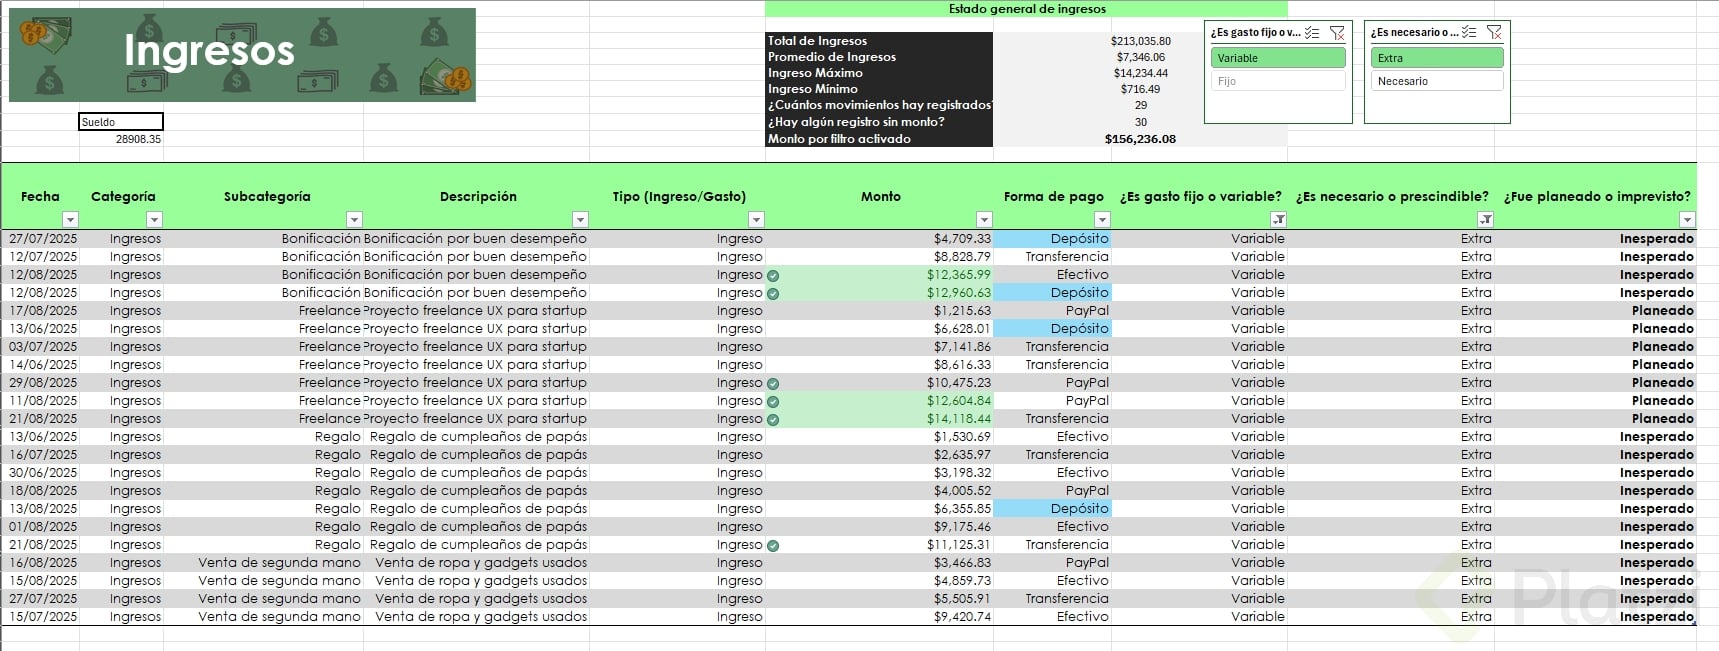Select the $1,215.63 amount cell
The height and width of the screenshot is (651, 1719).
880,311
